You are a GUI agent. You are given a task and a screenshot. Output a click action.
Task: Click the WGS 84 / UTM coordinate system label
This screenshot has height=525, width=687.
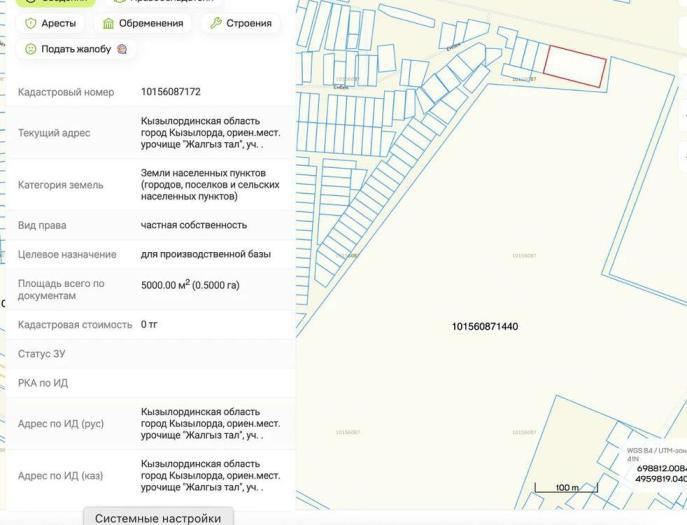pyautogui.click(x=655, y=452)
